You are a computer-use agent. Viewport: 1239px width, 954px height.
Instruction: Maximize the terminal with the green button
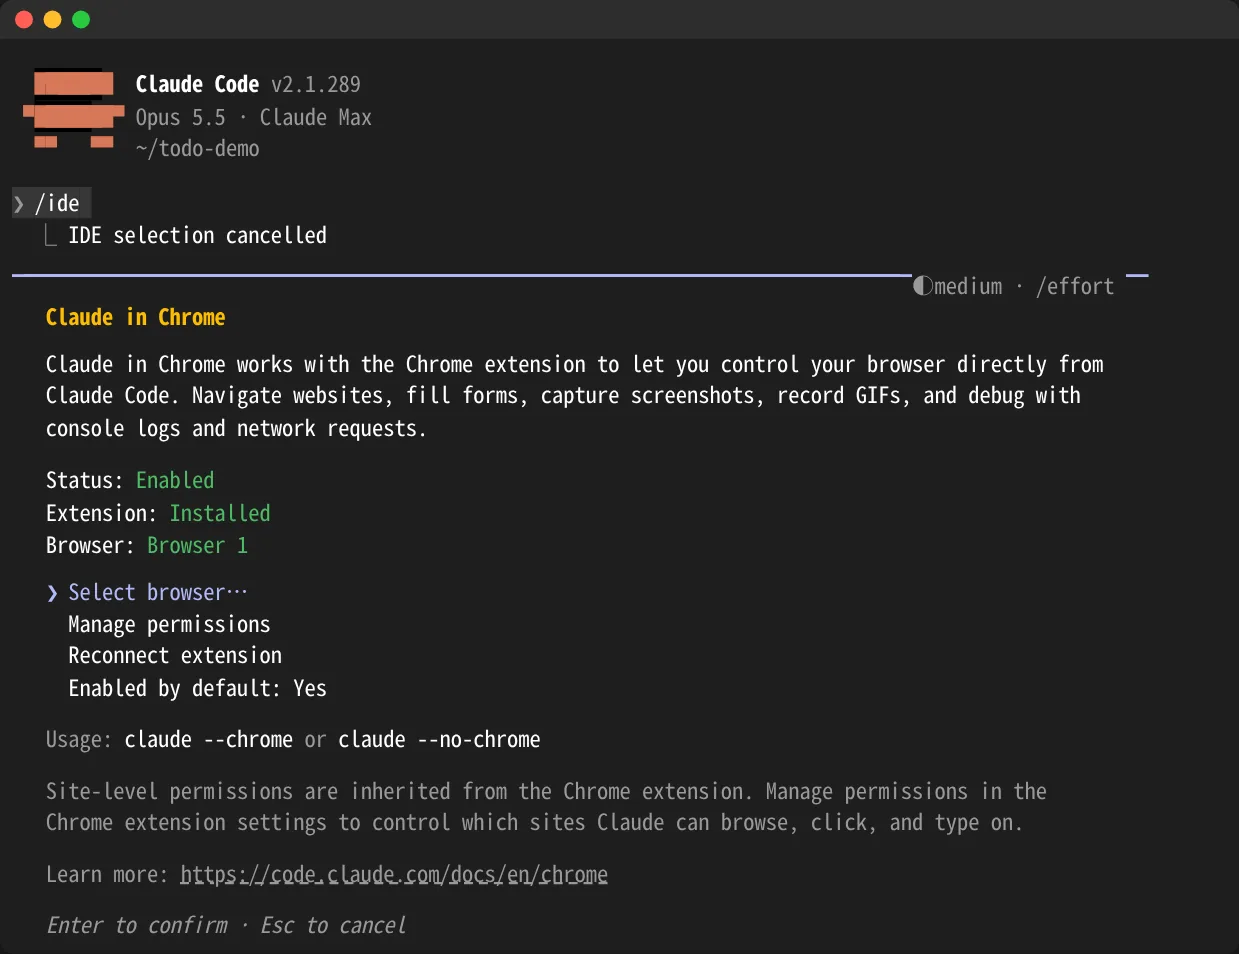81,19
